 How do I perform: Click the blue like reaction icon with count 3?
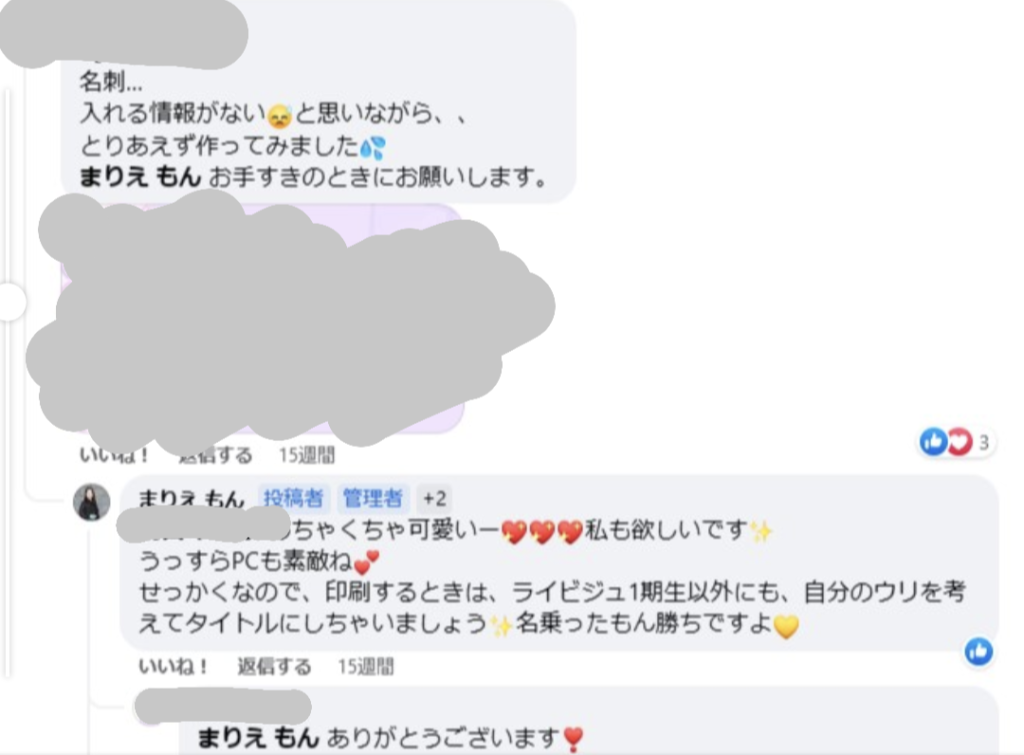pos(933,442)
